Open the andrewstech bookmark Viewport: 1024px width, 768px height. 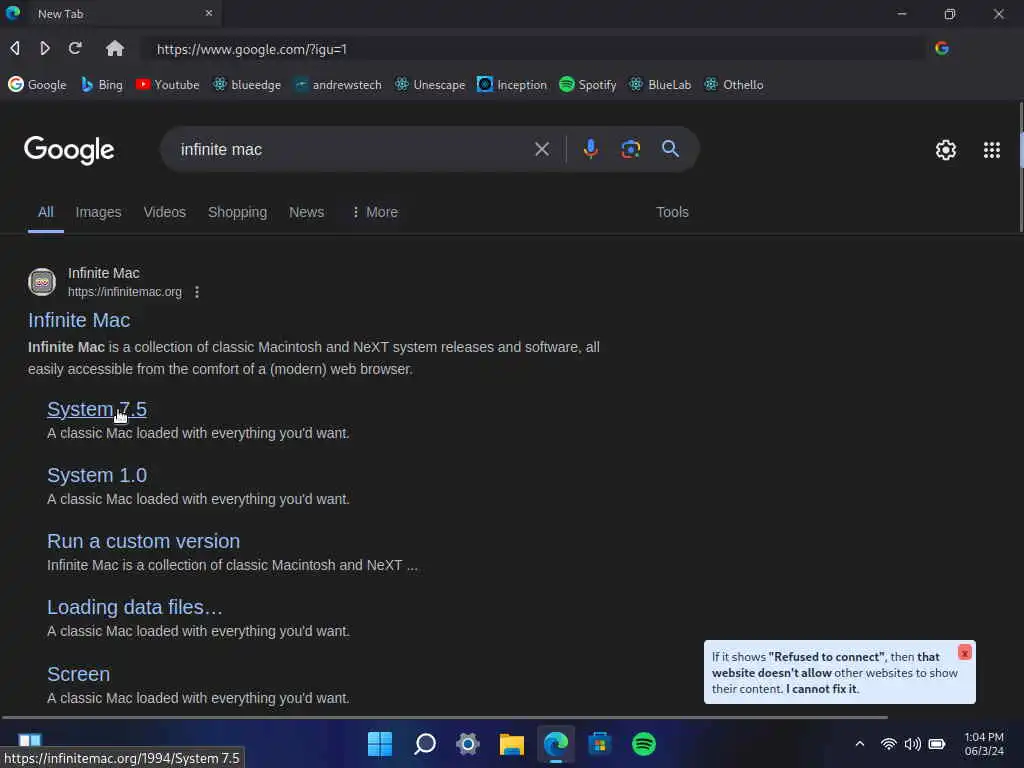pos(338,84)
